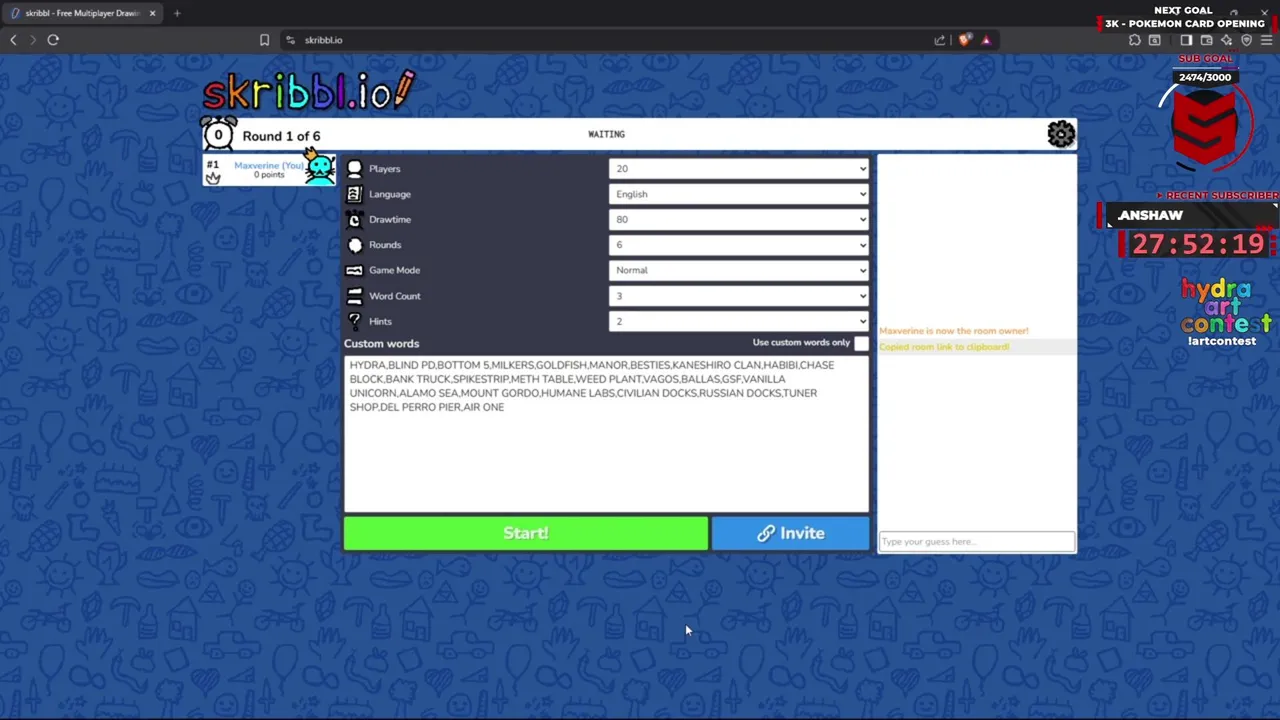This screenshot has width=1280, height=720.
Task: Click the Use custom words only label
Action: (x=801, y=343)
